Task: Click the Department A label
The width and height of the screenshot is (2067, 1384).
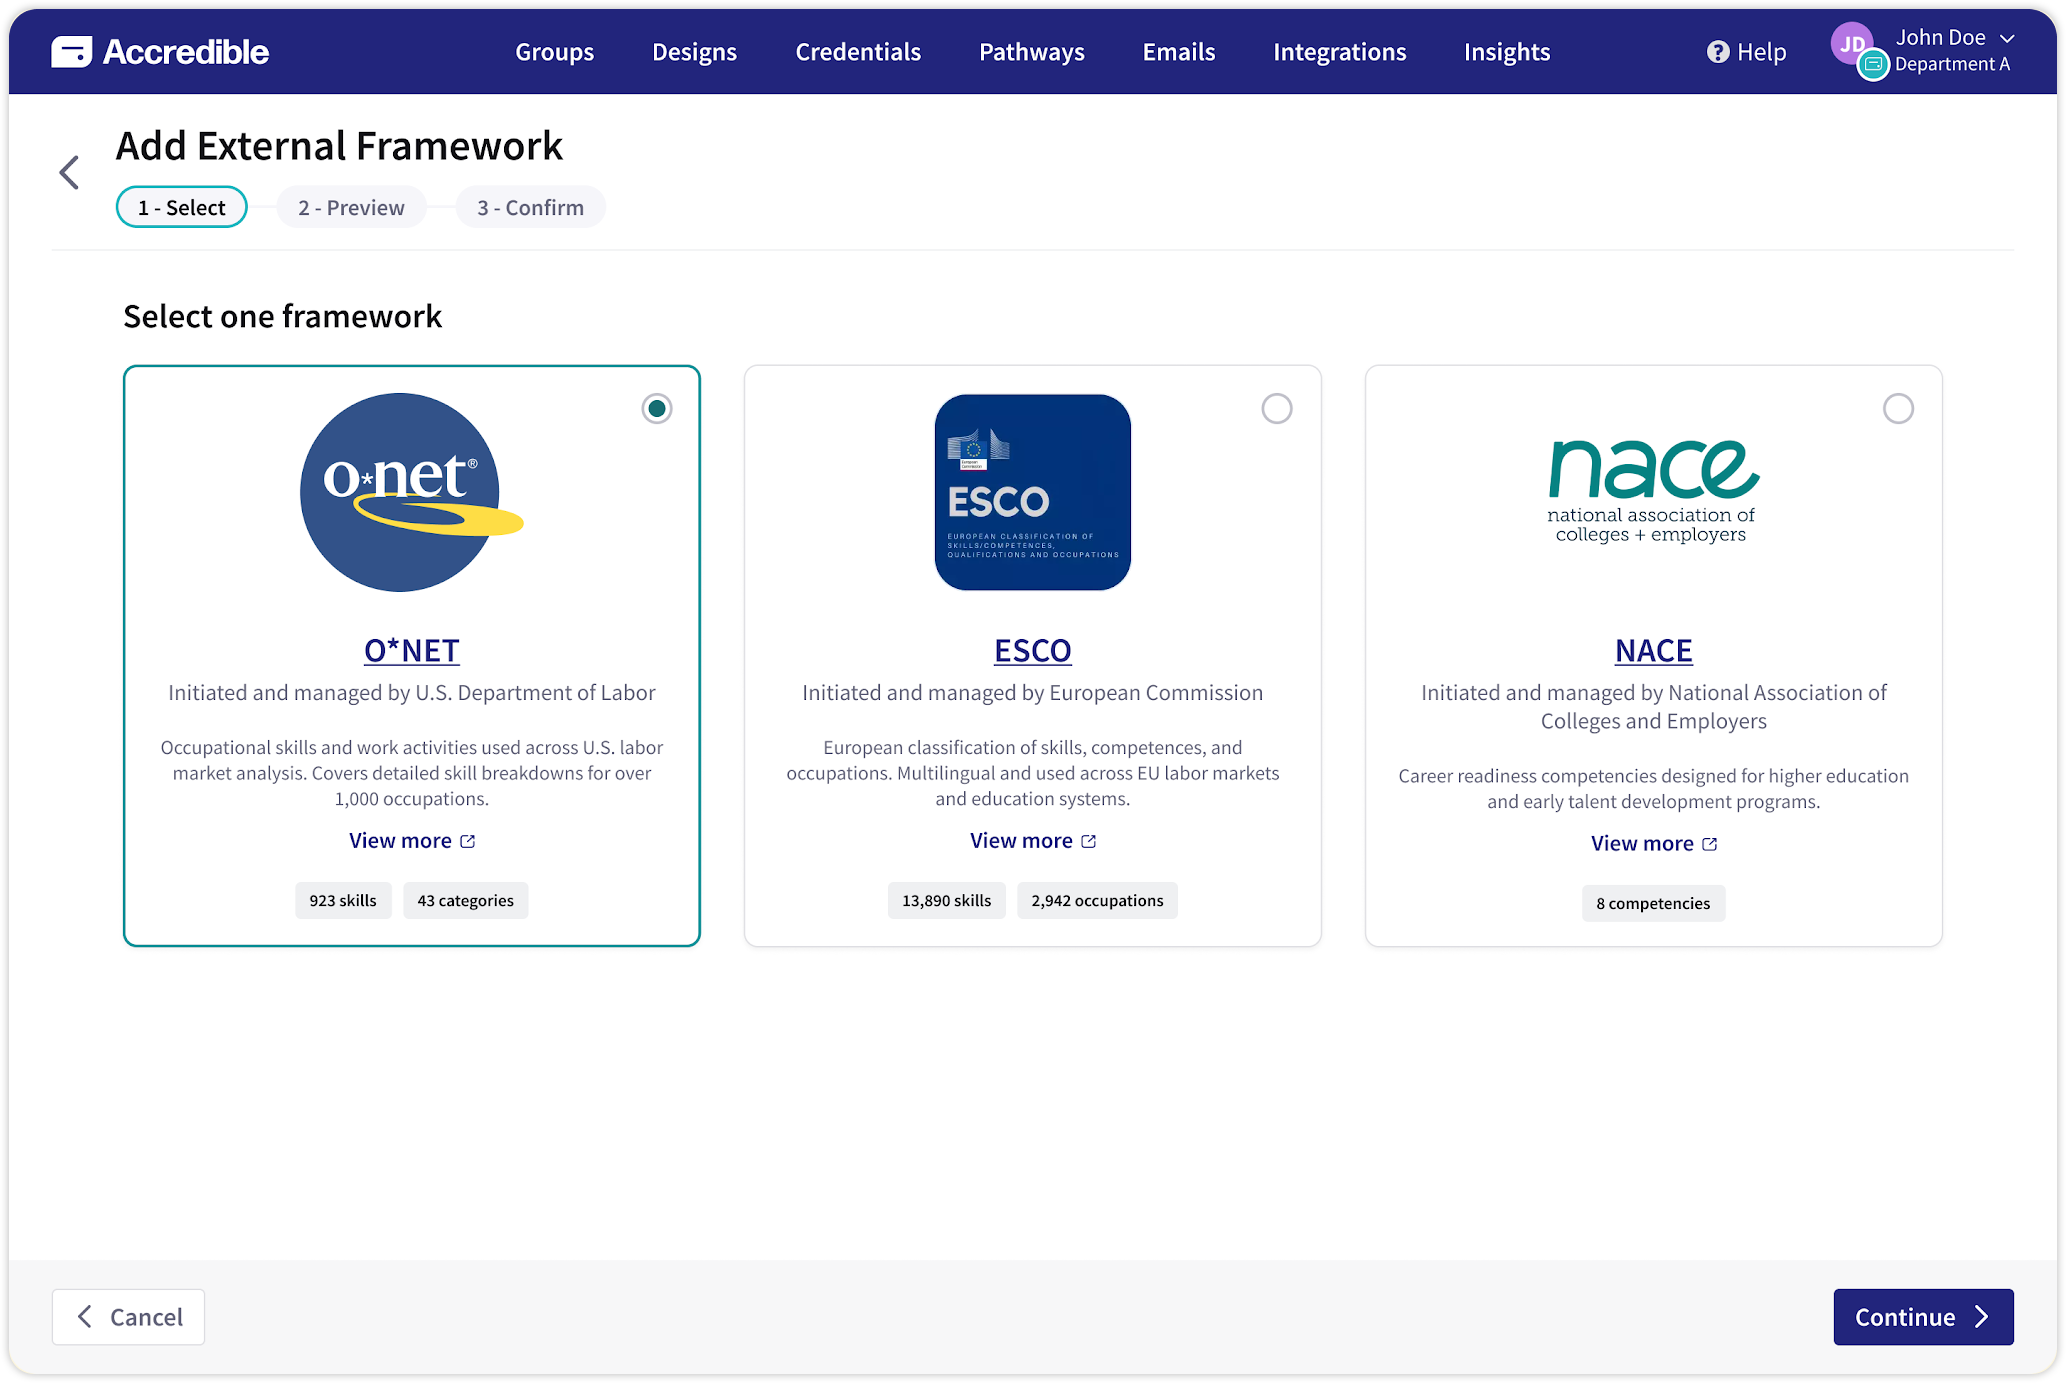Action: click(x=1952, y=65)
